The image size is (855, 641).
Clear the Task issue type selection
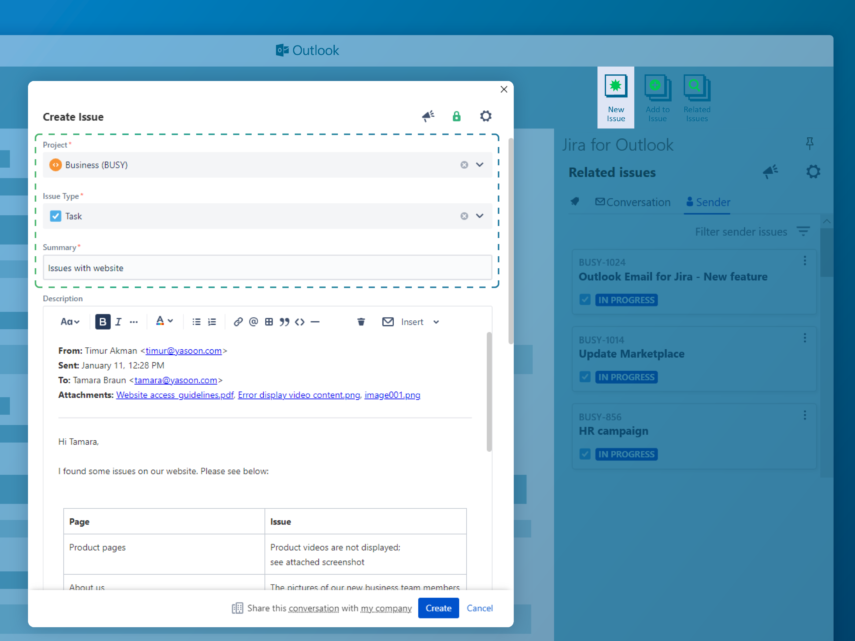[464, 216]
